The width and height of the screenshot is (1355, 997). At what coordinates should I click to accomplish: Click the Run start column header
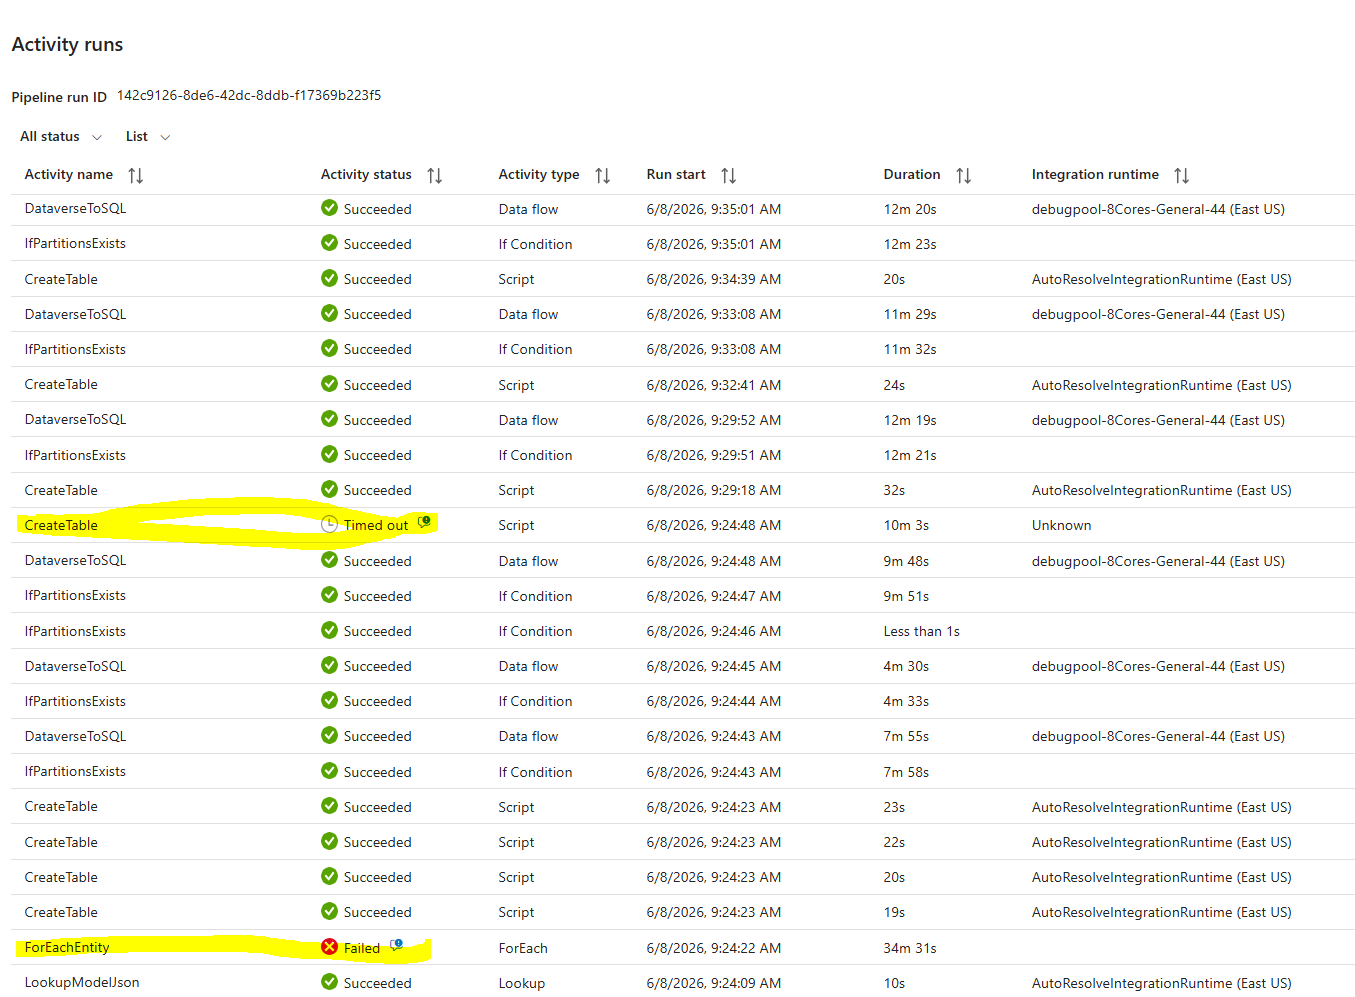(x=676, y=174)
